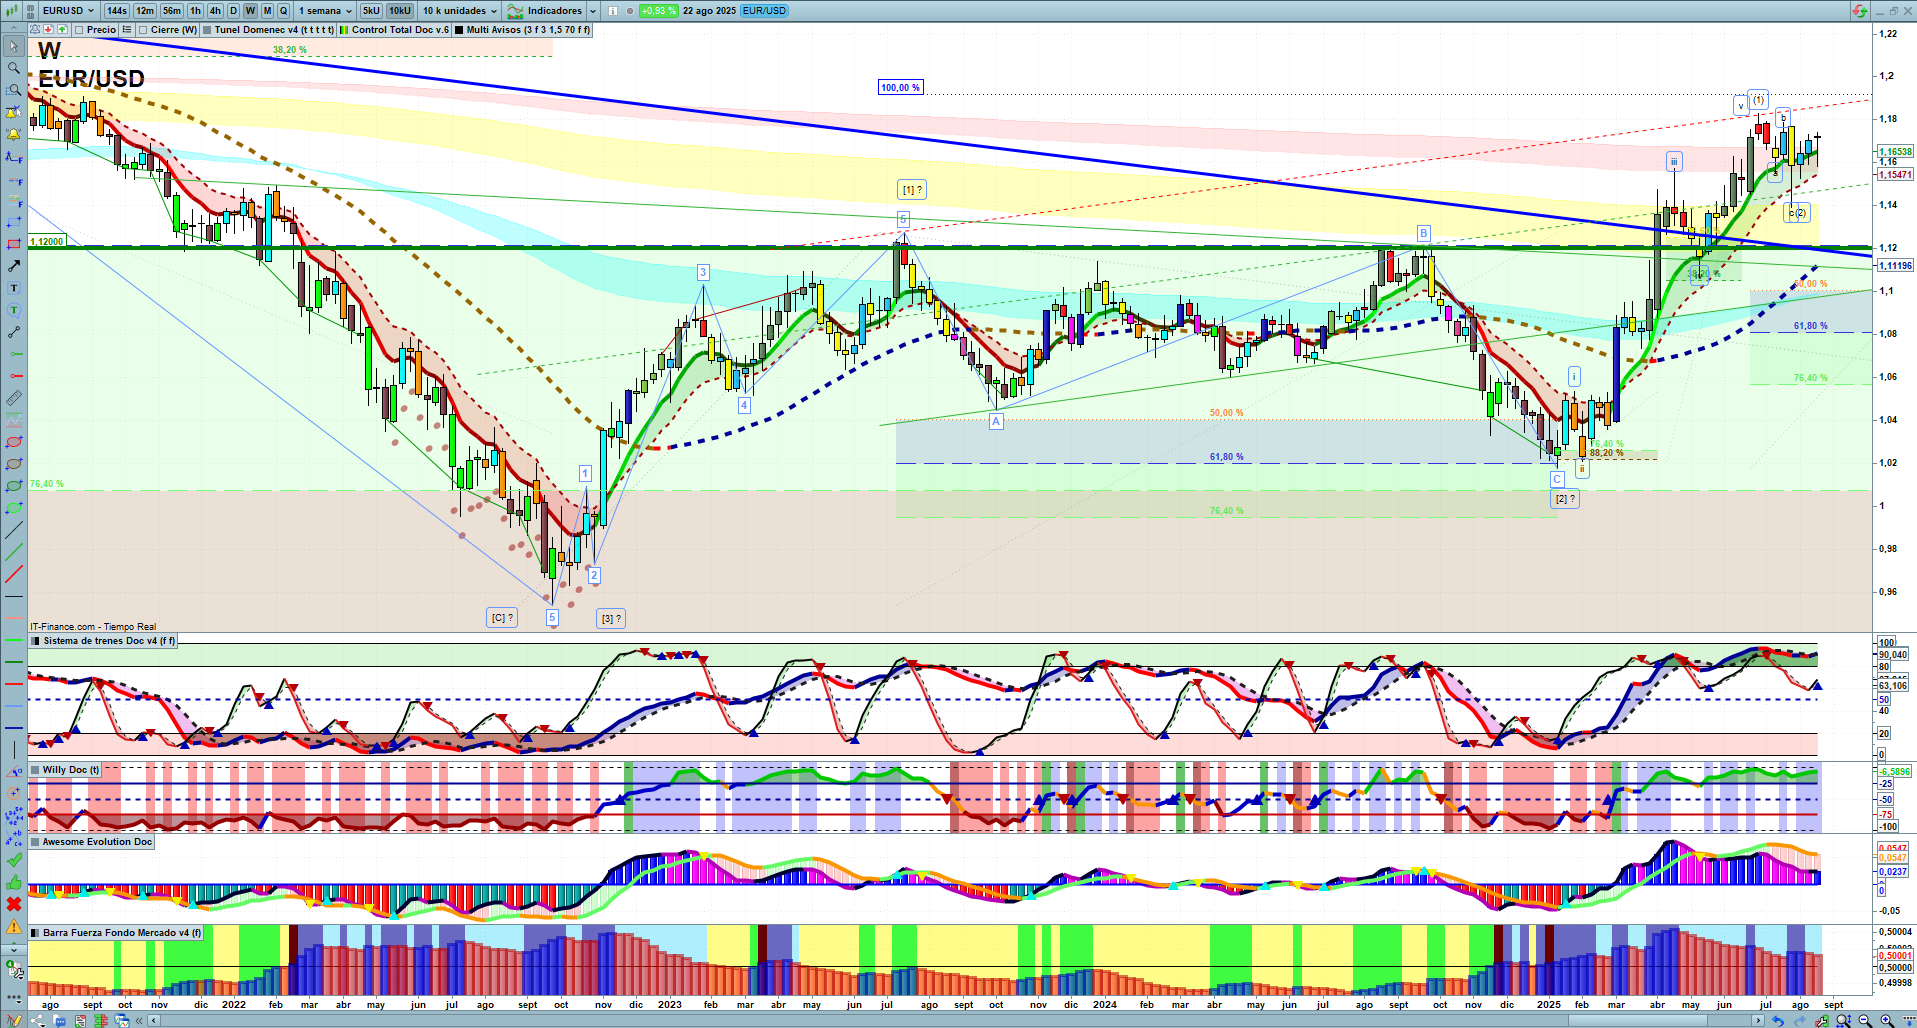1917x1028 pixels.
Task: Open the Precio settings list icon
Action: tap(127, 30)
